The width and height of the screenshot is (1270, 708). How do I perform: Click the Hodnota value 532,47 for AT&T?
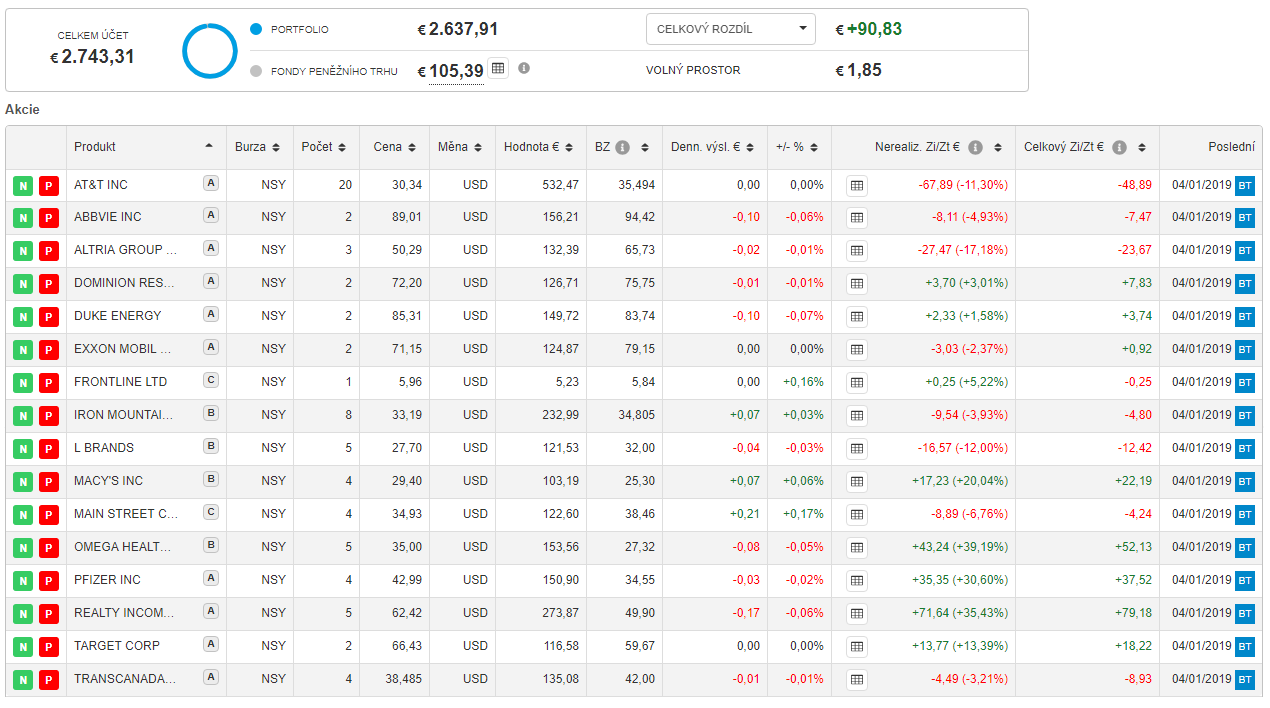(560, 185)
